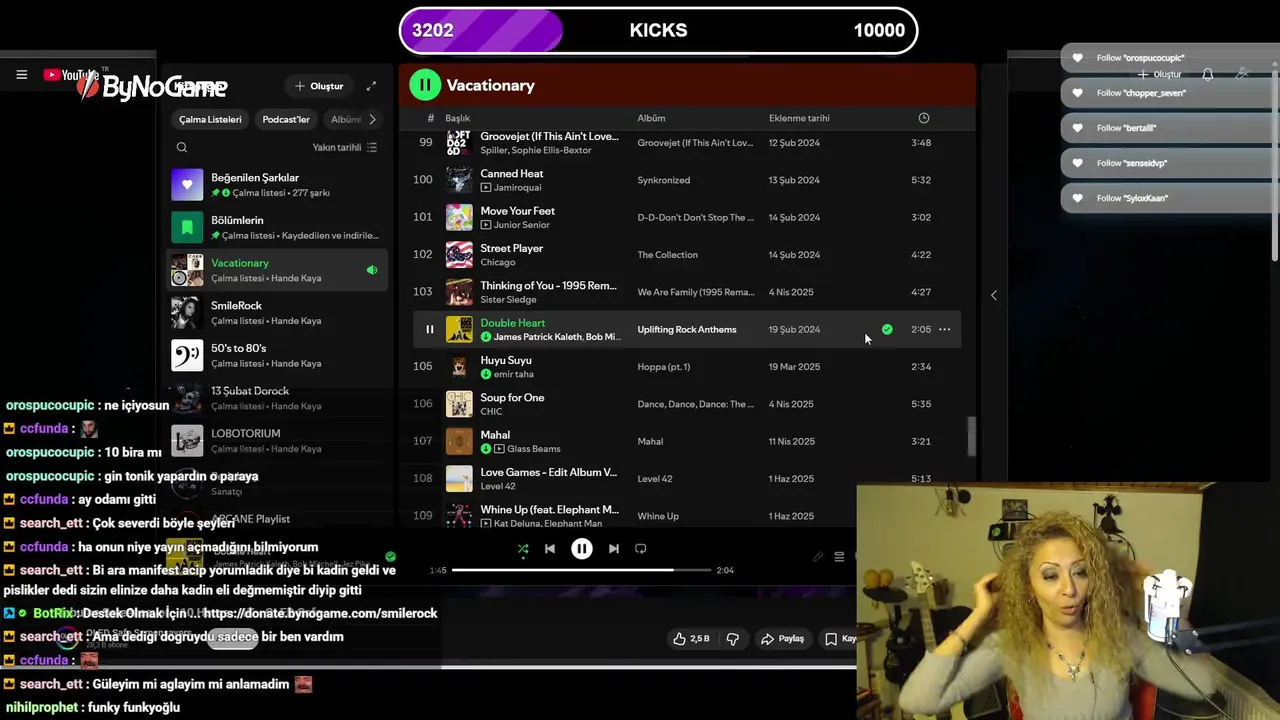This screenshot has height=720, width=1280.
Task: Open the Uplifting Rock Anthems album link
Action: [687, 329]
